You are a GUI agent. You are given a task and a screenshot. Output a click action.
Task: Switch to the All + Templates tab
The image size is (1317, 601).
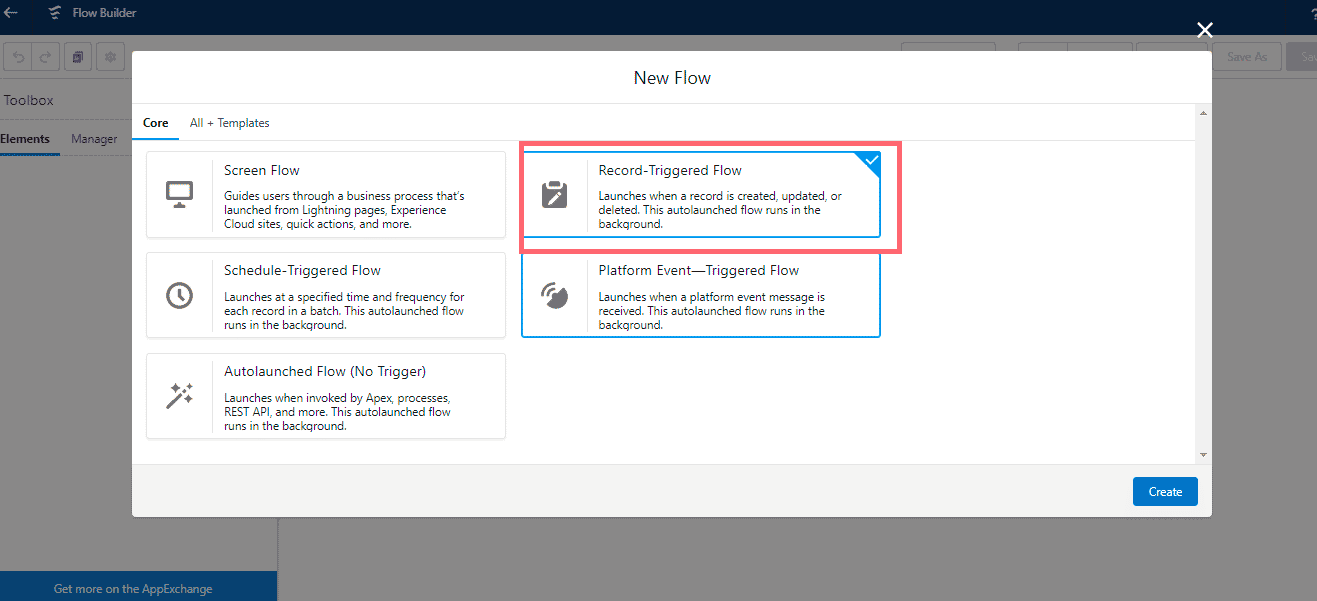pyautogui.click(x=230, y=123)
